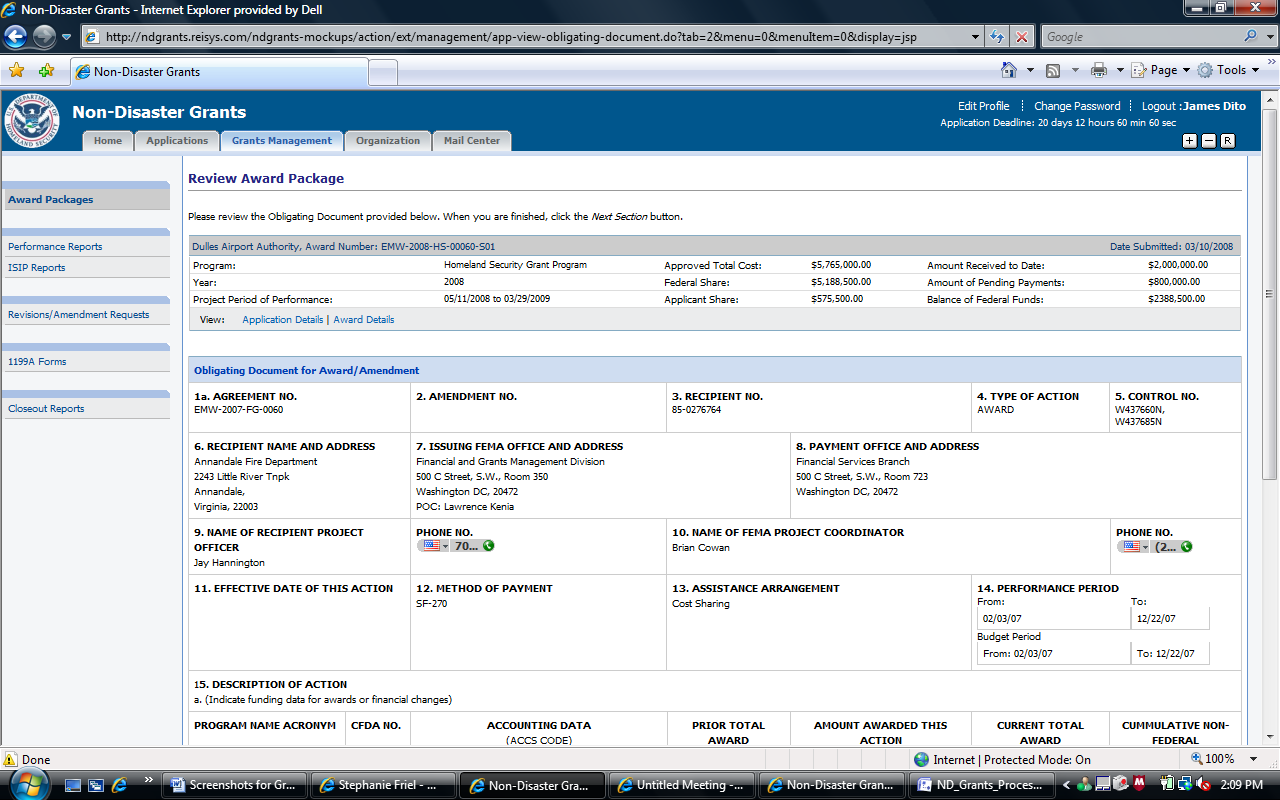Go to the Mail Center tab
The image size is (1280, 800).
[x=471, y=141]
